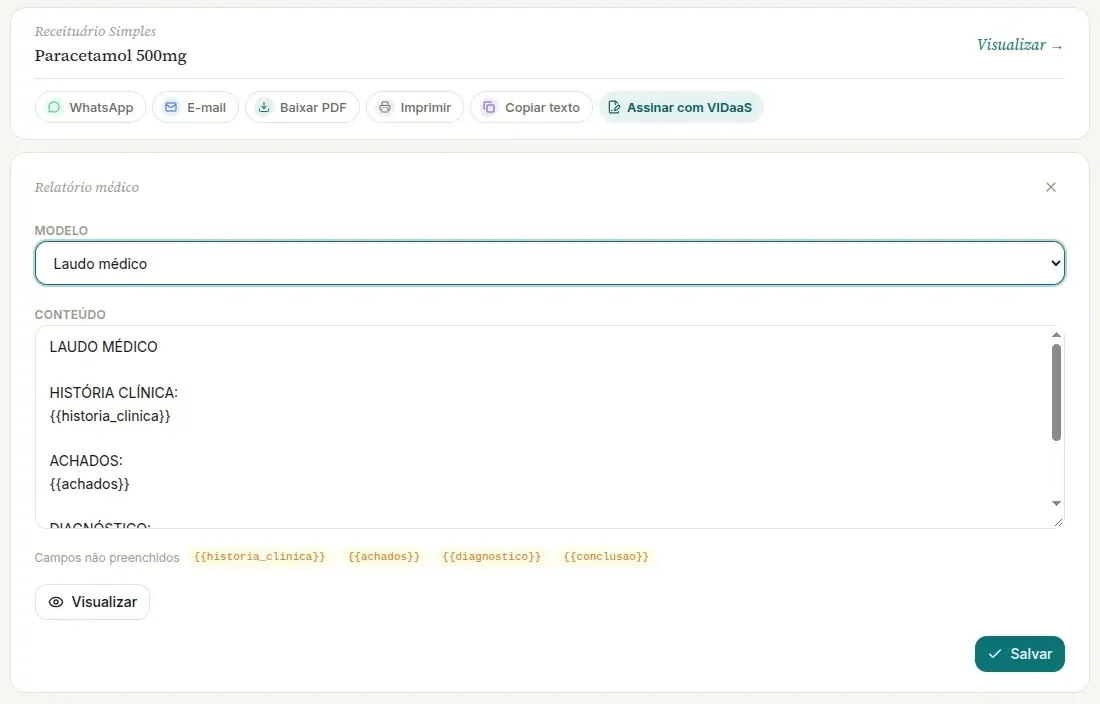Click the ACHADOS: line in content
Image resolution: width=1100 pixels, height=704 pixels.
[86, 461]
